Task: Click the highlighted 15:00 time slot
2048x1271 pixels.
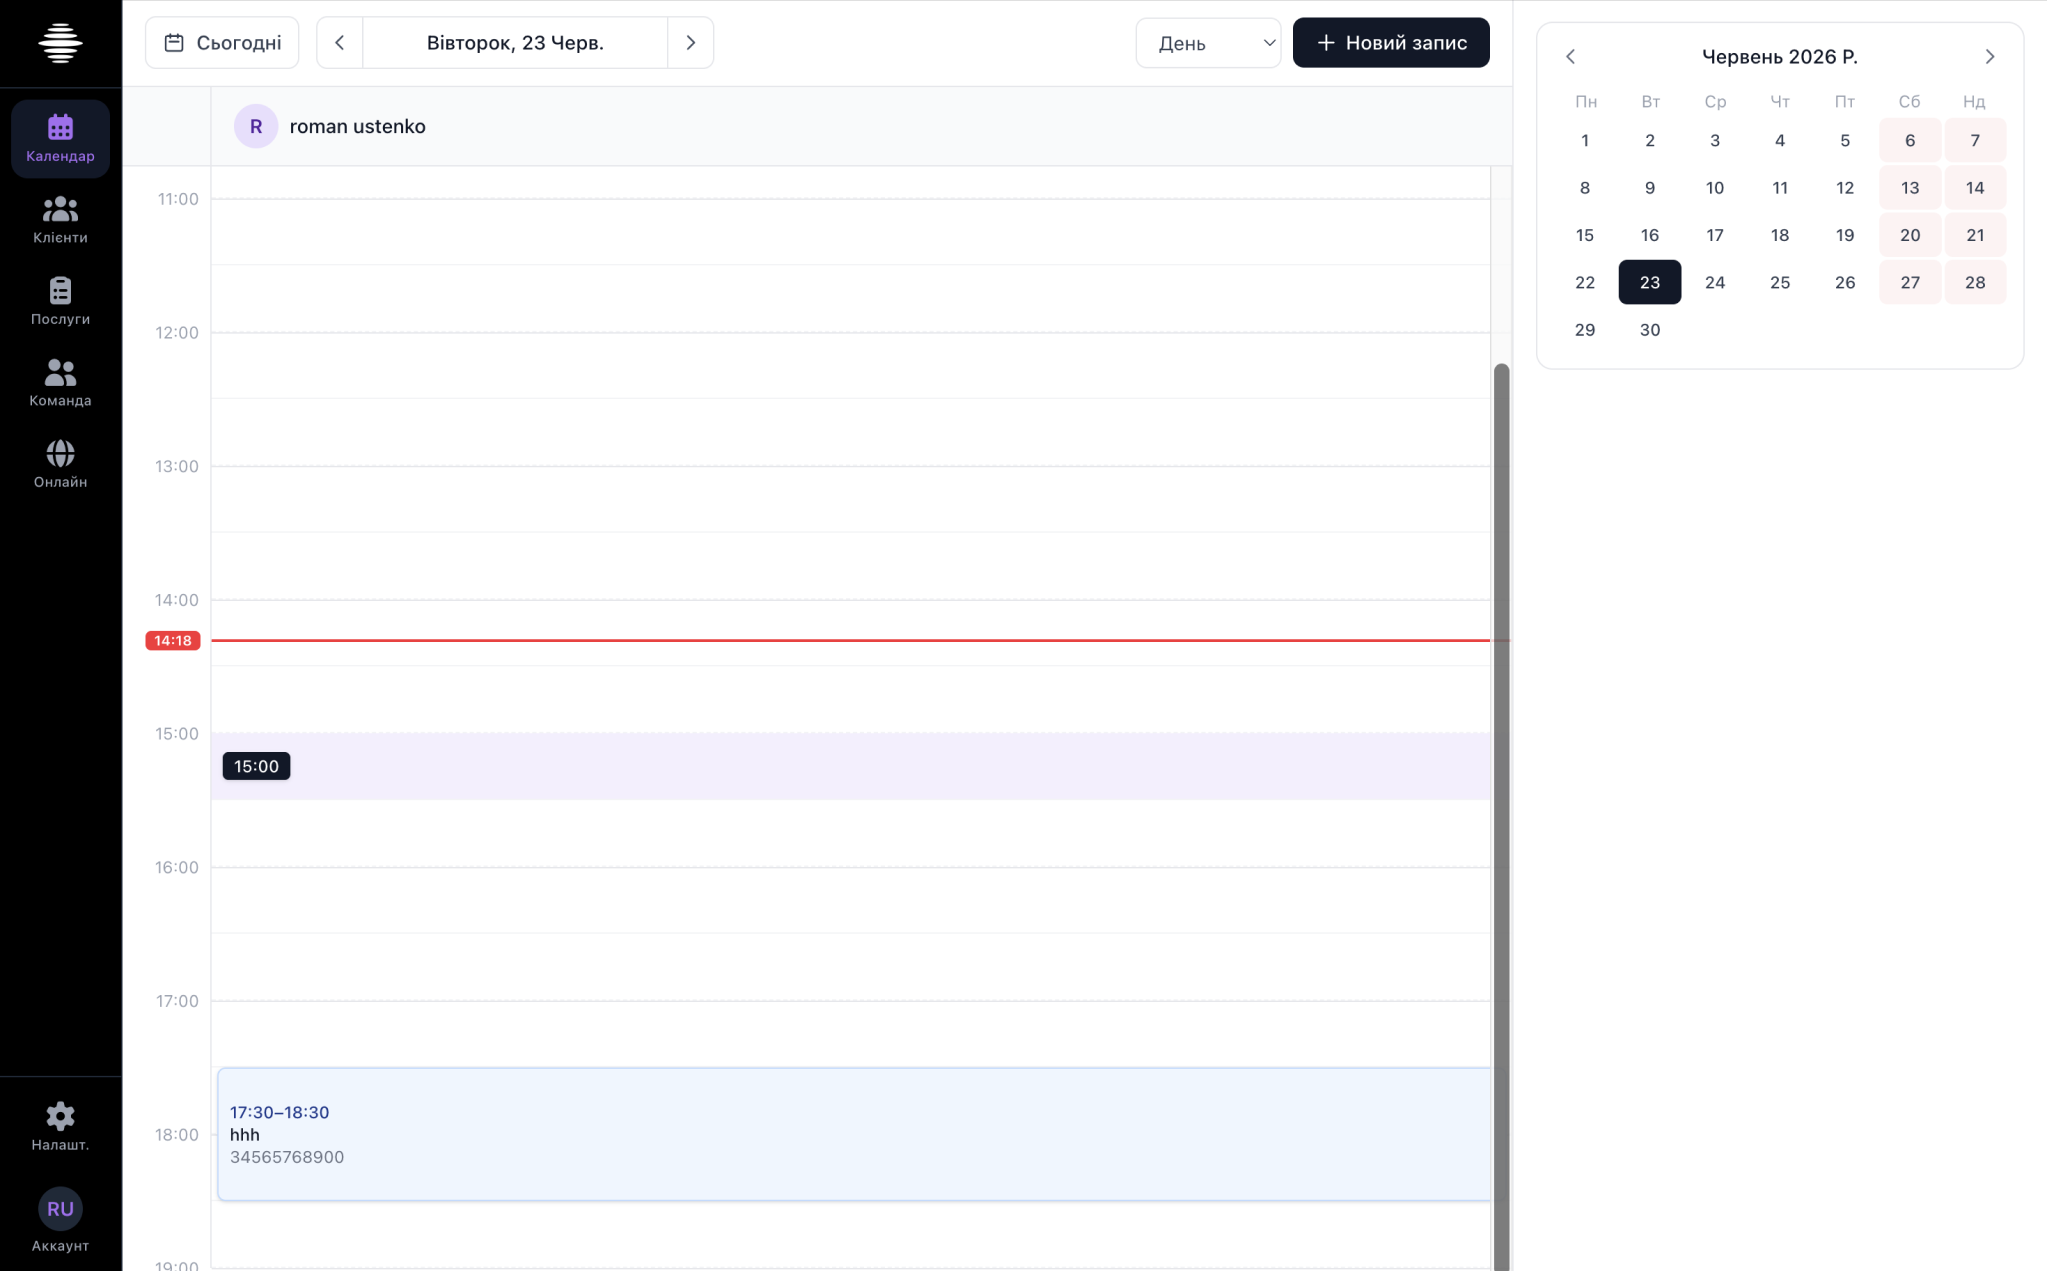Action: 850,766
